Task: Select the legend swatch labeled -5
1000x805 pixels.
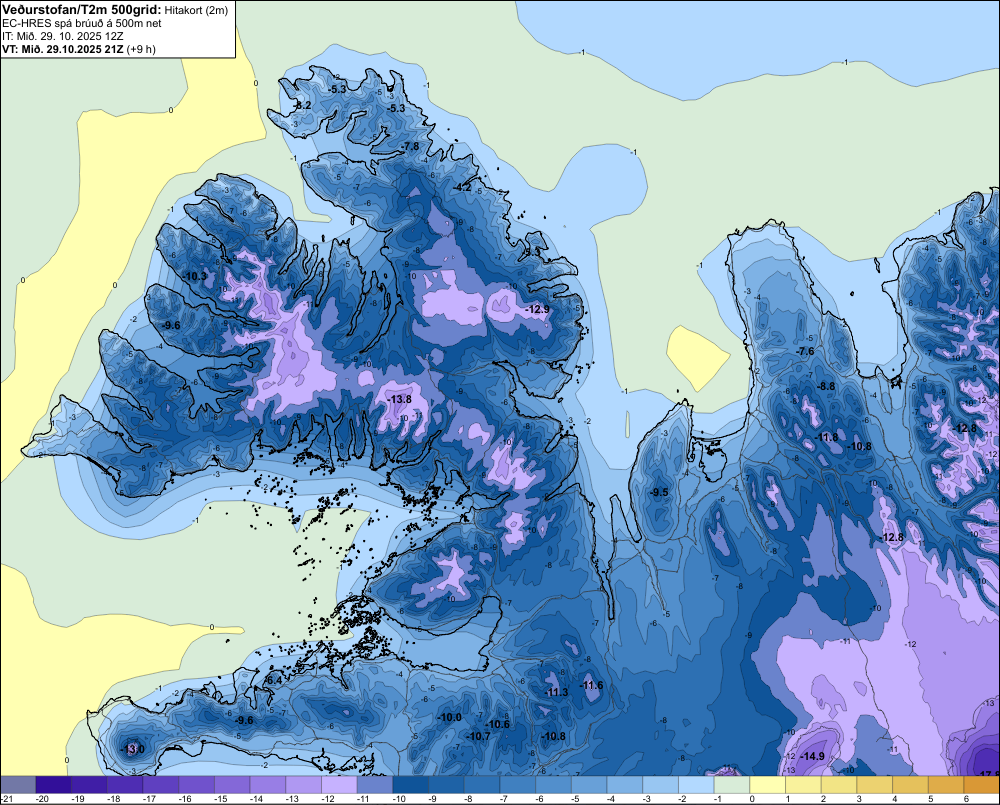Action: [589, 784]
